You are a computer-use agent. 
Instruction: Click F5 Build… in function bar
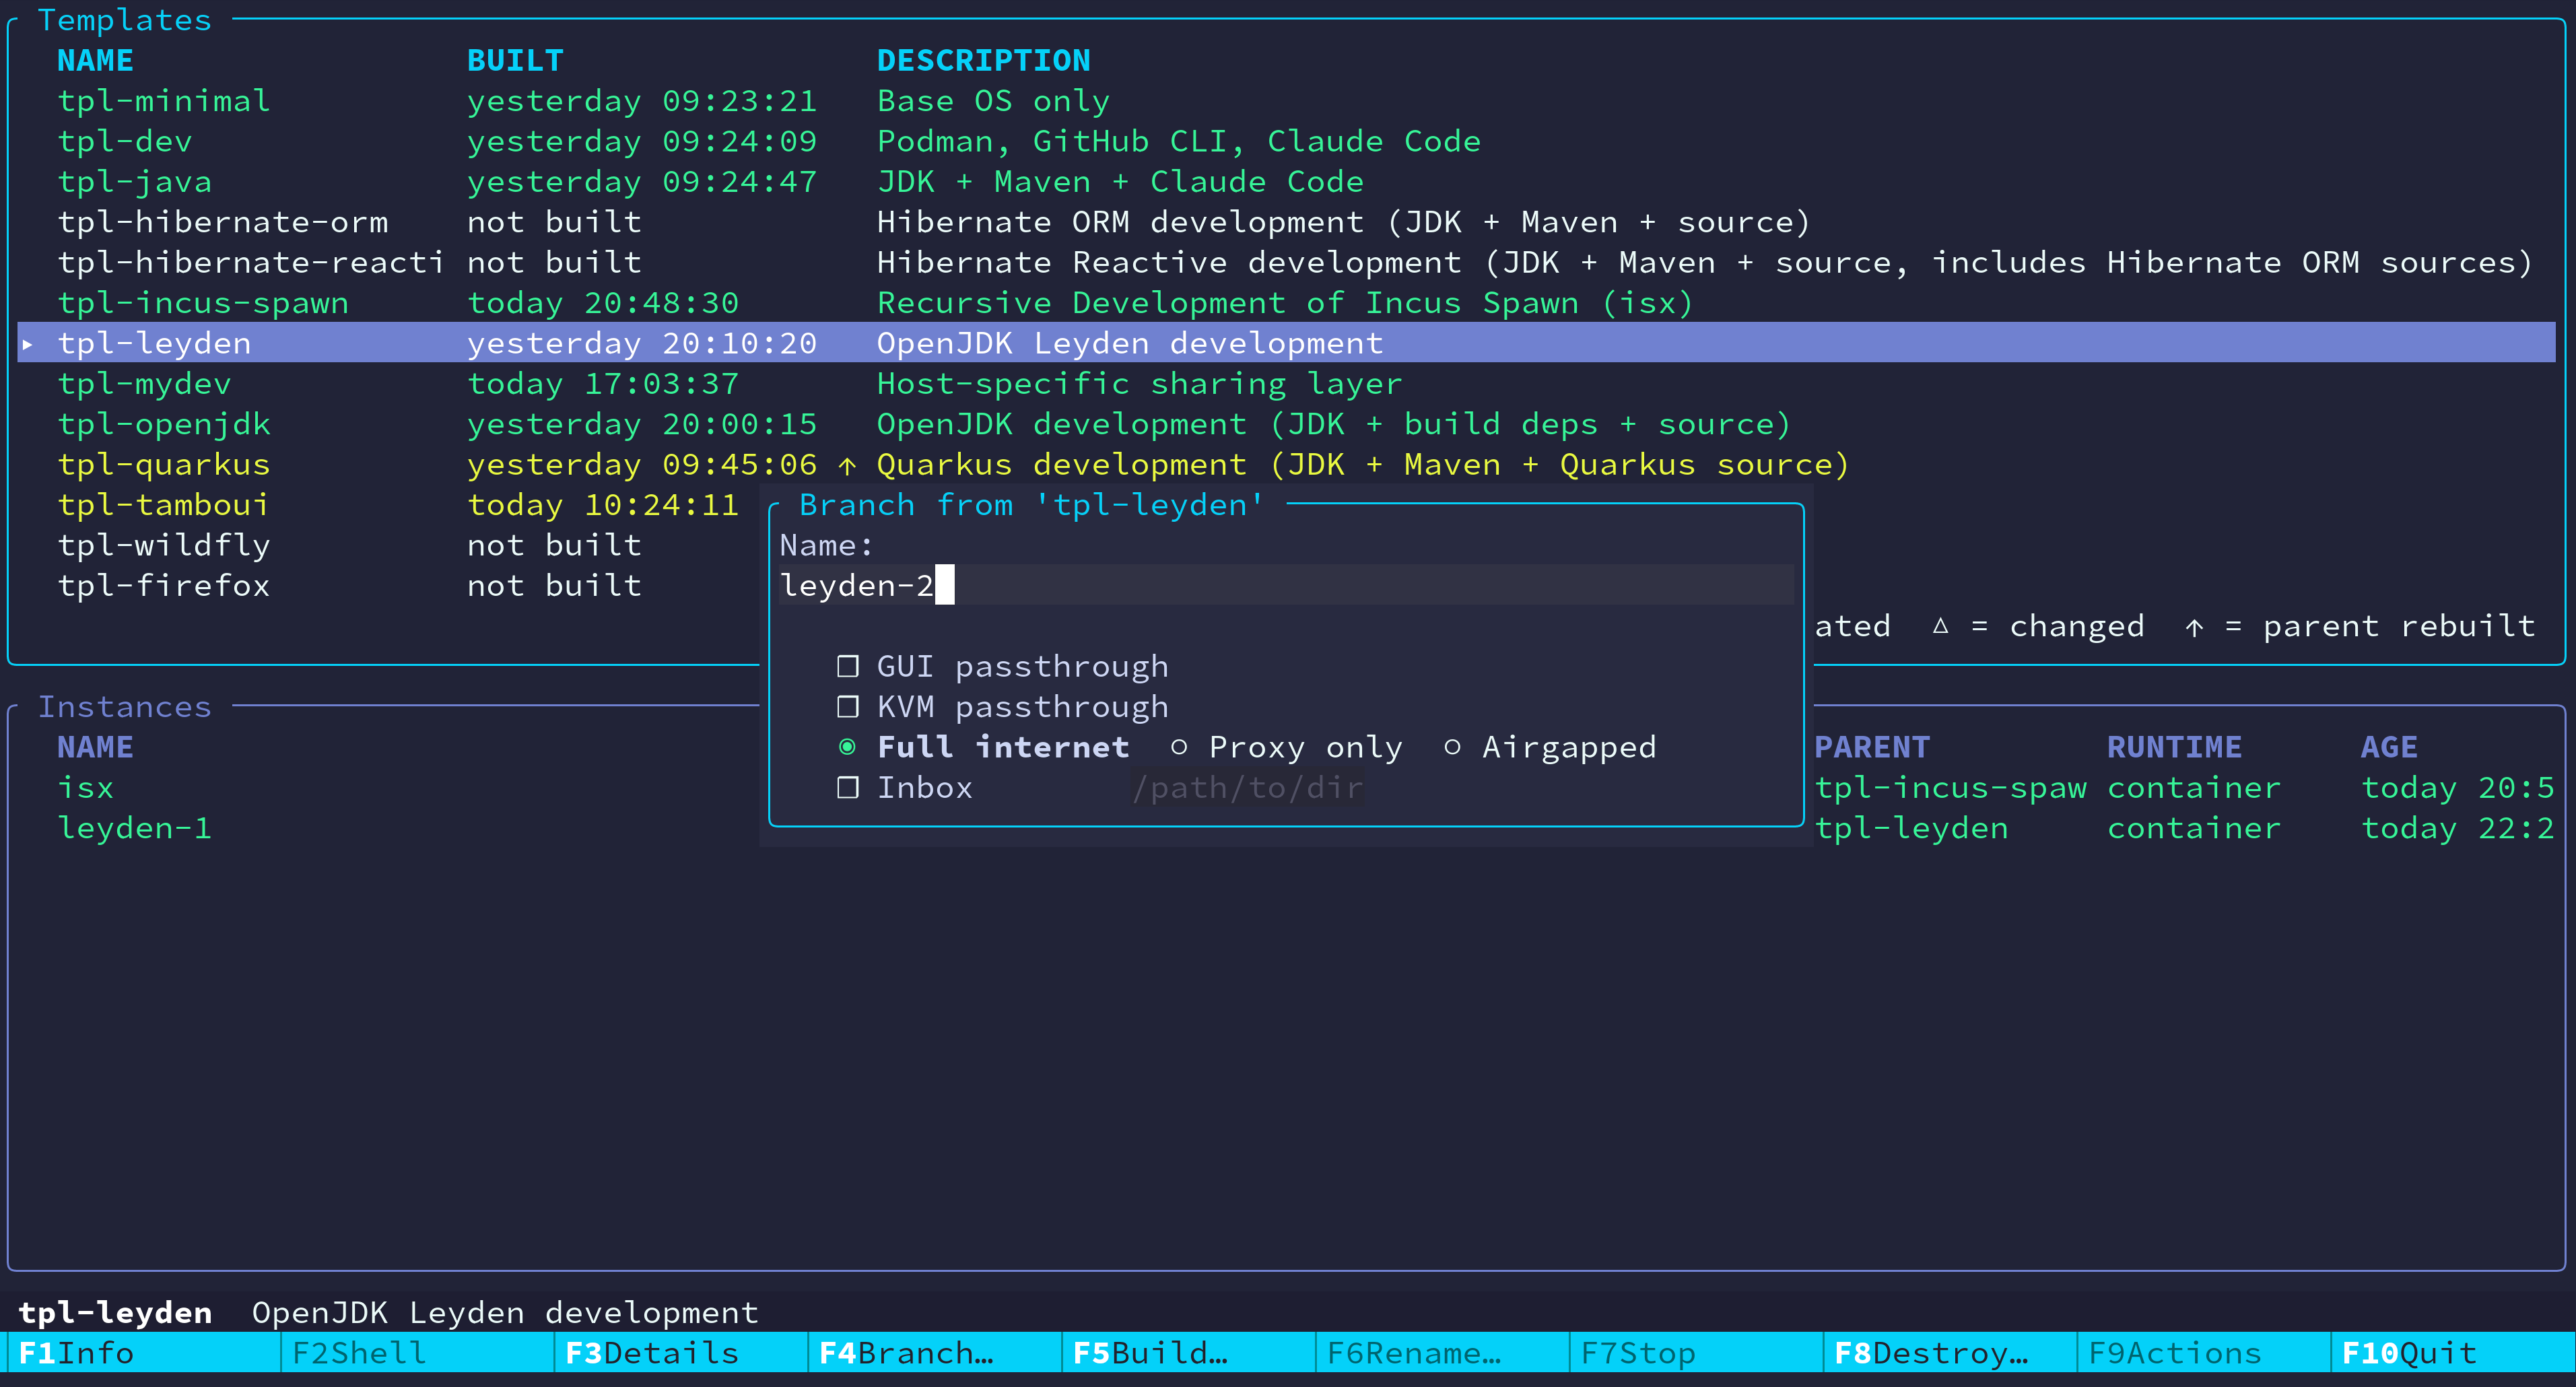(x=1189, y=1353)
